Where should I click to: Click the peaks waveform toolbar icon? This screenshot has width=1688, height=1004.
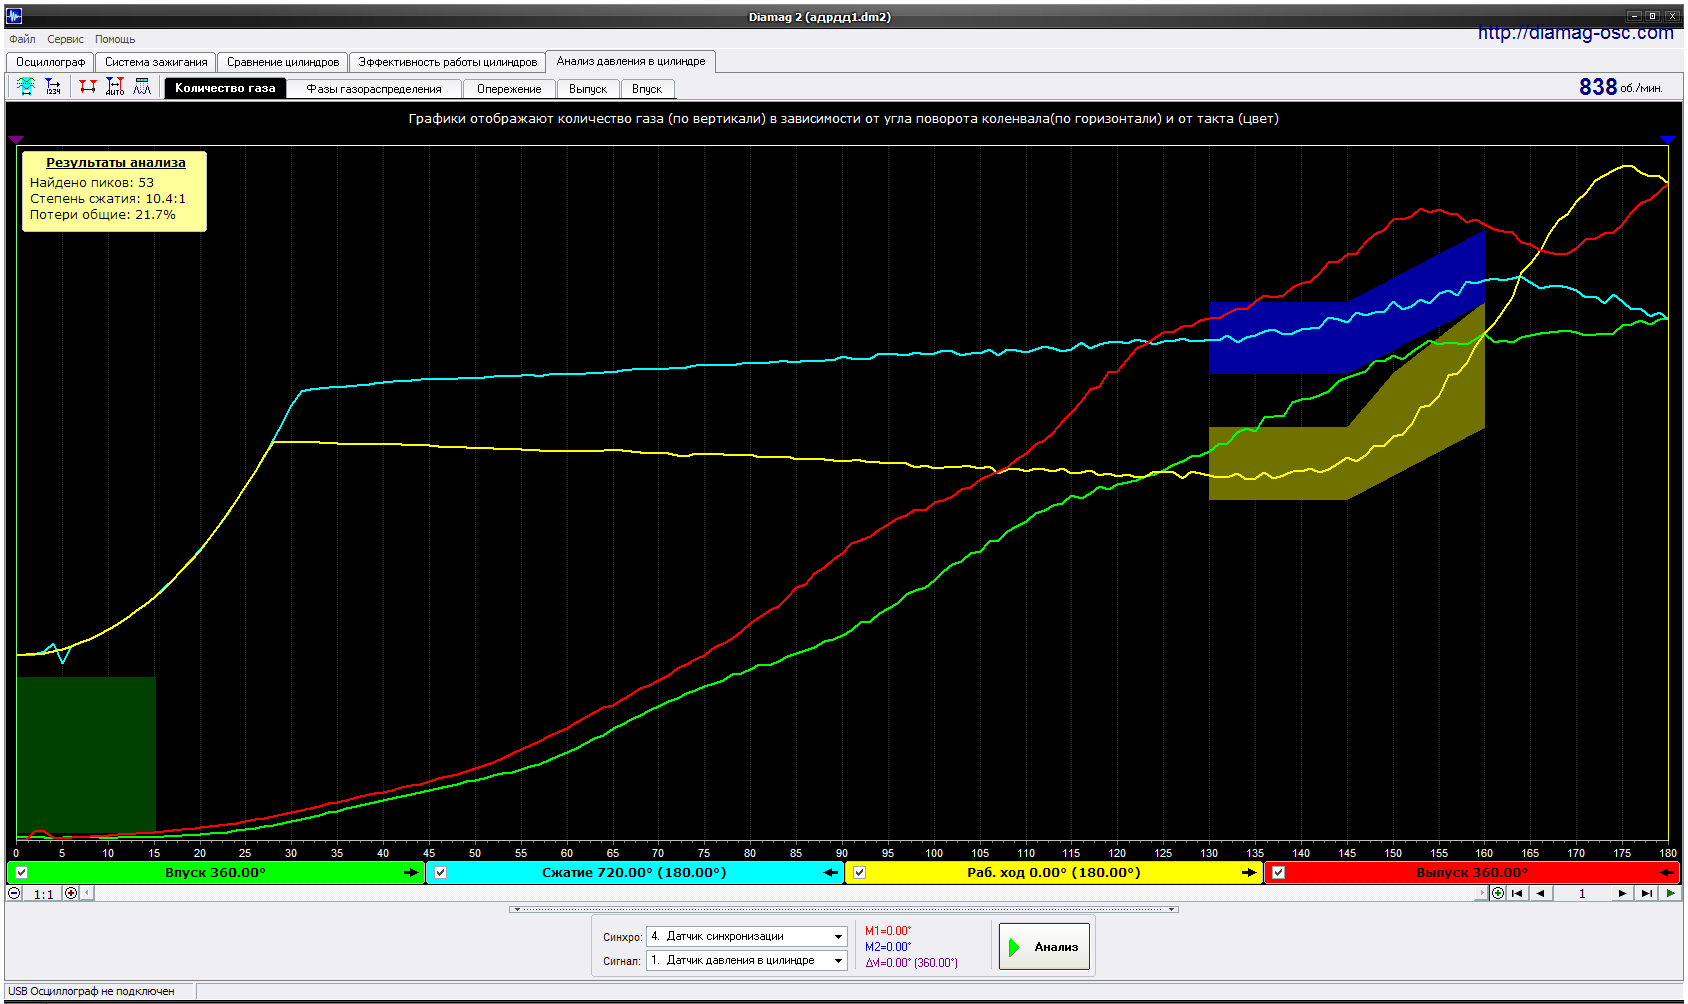point(142,87)
